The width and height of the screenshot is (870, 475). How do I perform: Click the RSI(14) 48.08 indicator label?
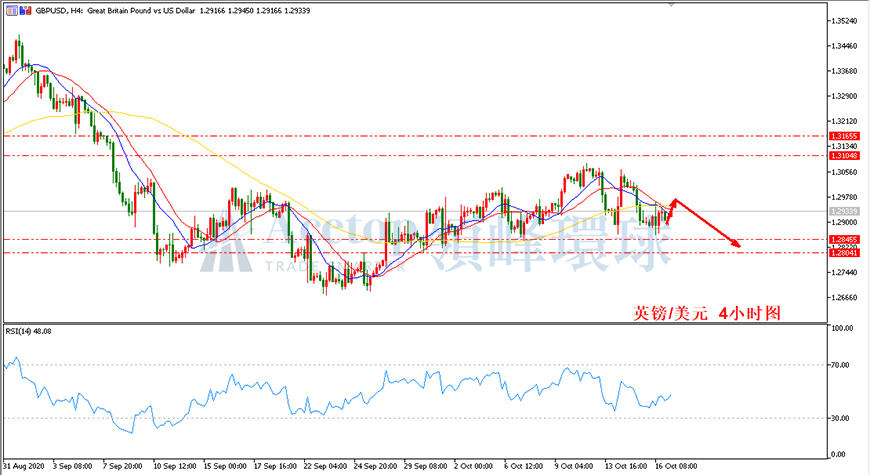click(28, 331)
